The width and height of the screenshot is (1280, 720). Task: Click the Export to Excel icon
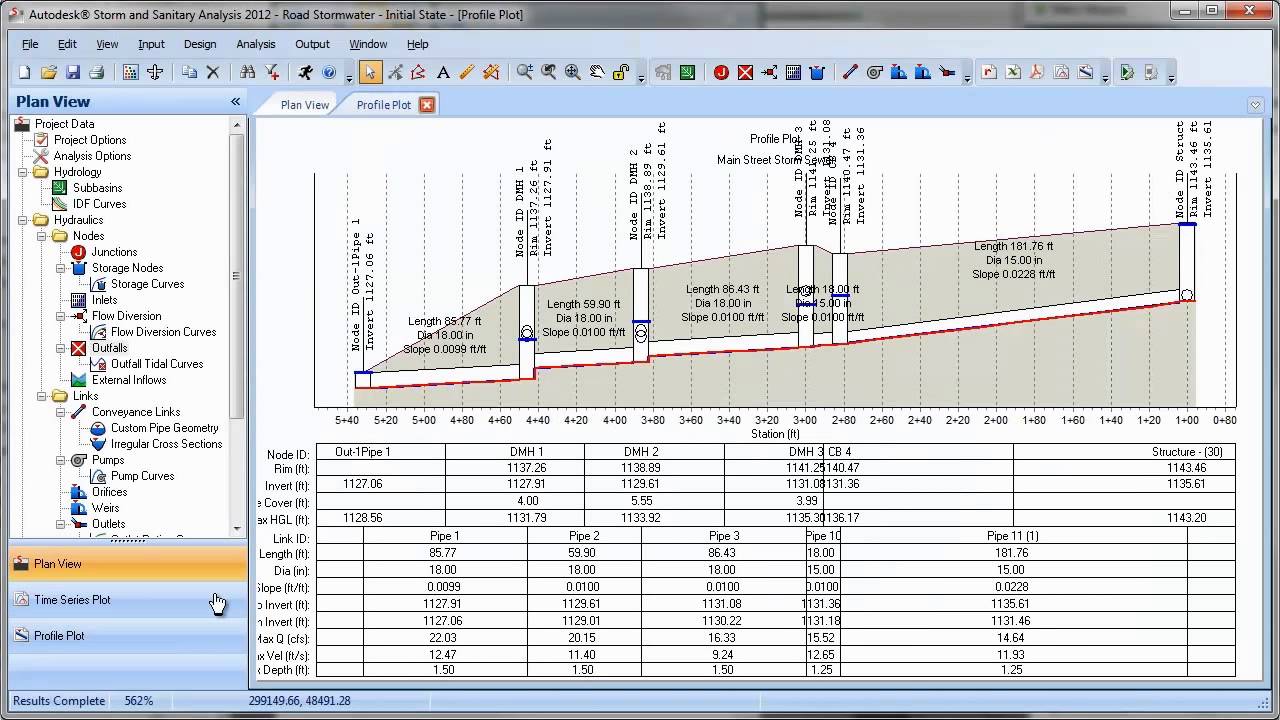click(x=1013, y=72)
